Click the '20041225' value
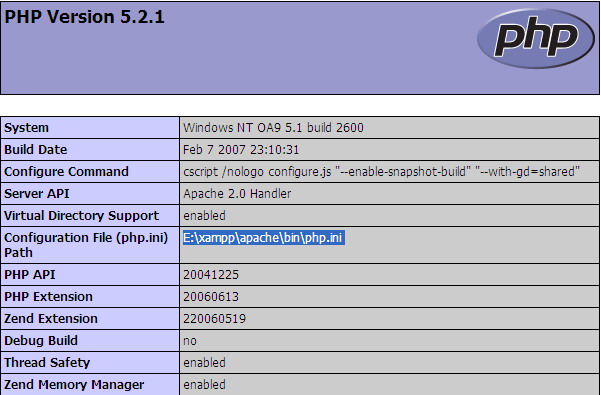The height and width of the screenshot is (395, 601). tap(211, 275)
